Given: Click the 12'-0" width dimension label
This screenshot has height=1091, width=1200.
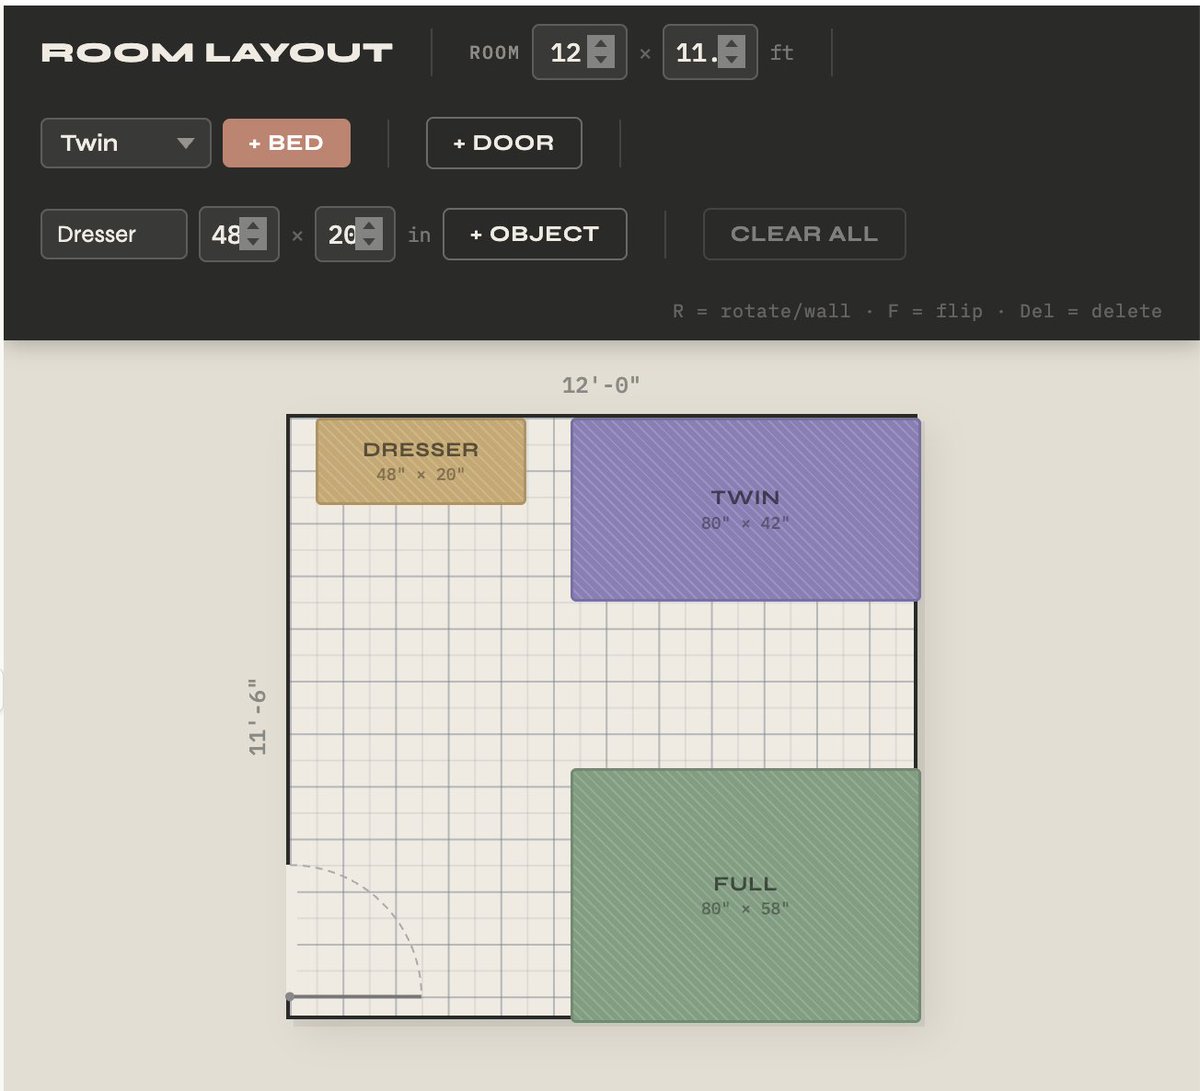Looking at the screenshot, I should pos(601,385).
